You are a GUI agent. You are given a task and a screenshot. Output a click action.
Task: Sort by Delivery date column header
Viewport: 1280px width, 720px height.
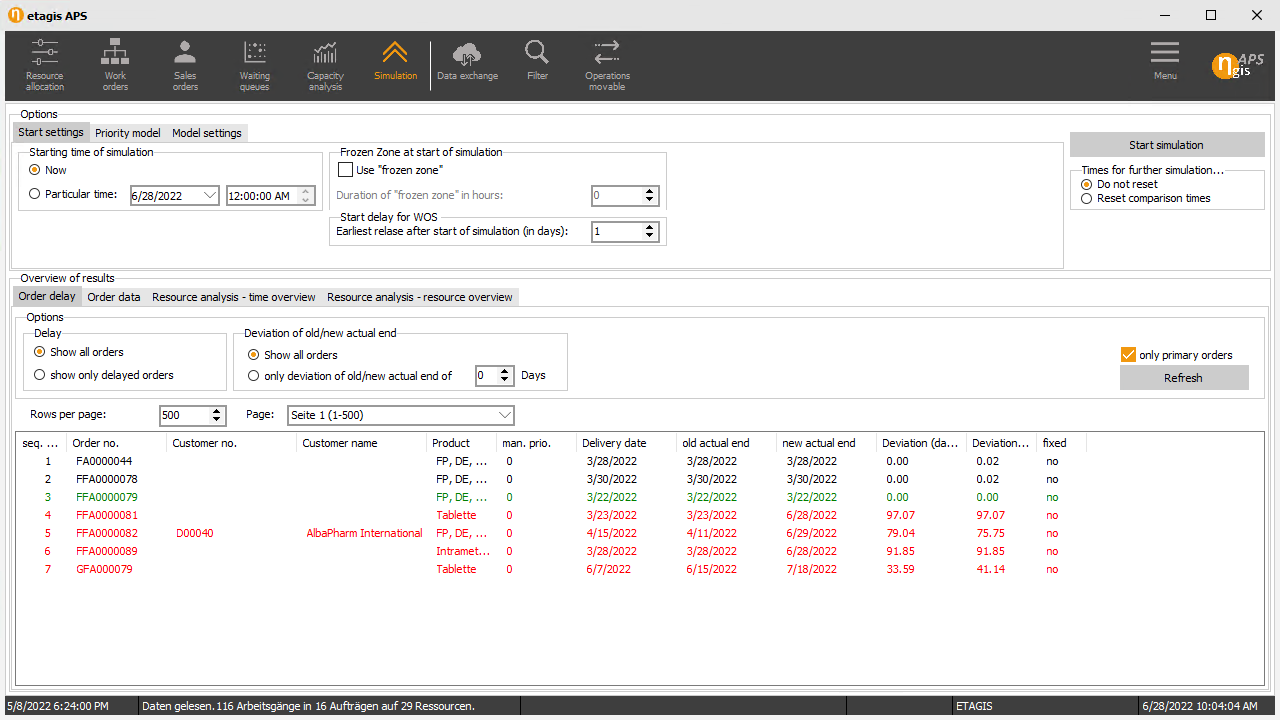(626, 443)
